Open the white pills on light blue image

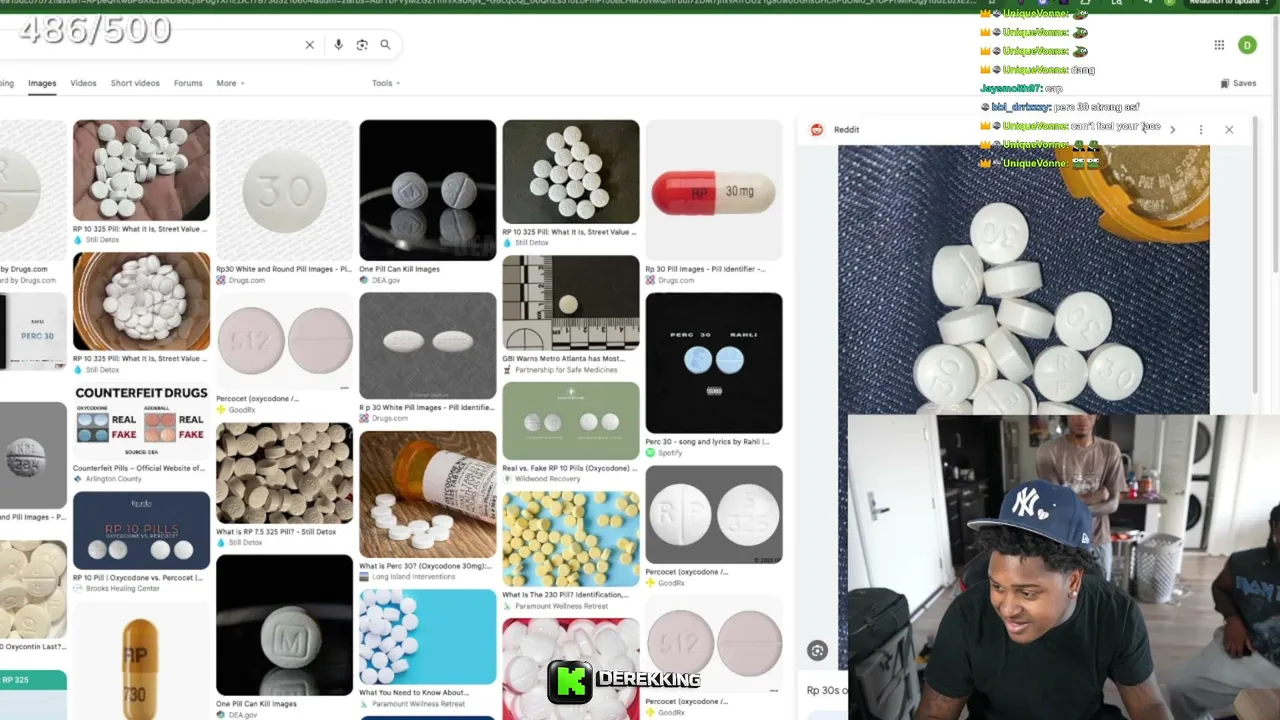click(427, 637)
